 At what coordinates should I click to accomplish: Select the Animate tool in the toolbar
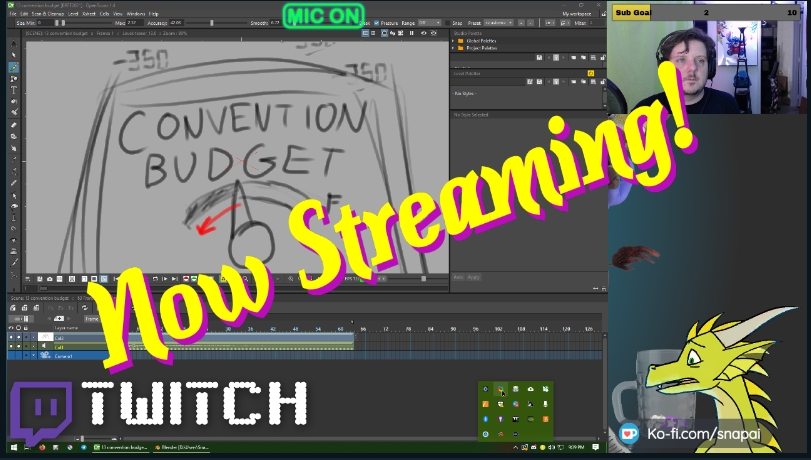click(13, 43)
